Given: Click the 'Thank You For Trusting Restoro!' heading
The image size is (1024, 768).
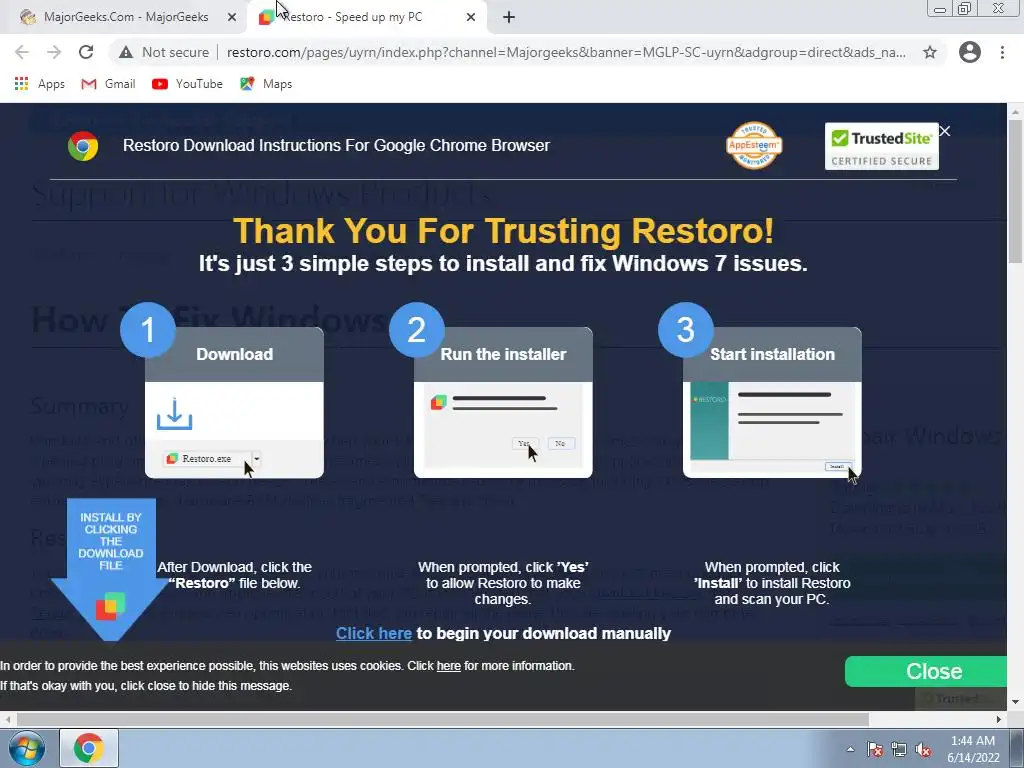Looking at the screenshot, I should 504,231.
